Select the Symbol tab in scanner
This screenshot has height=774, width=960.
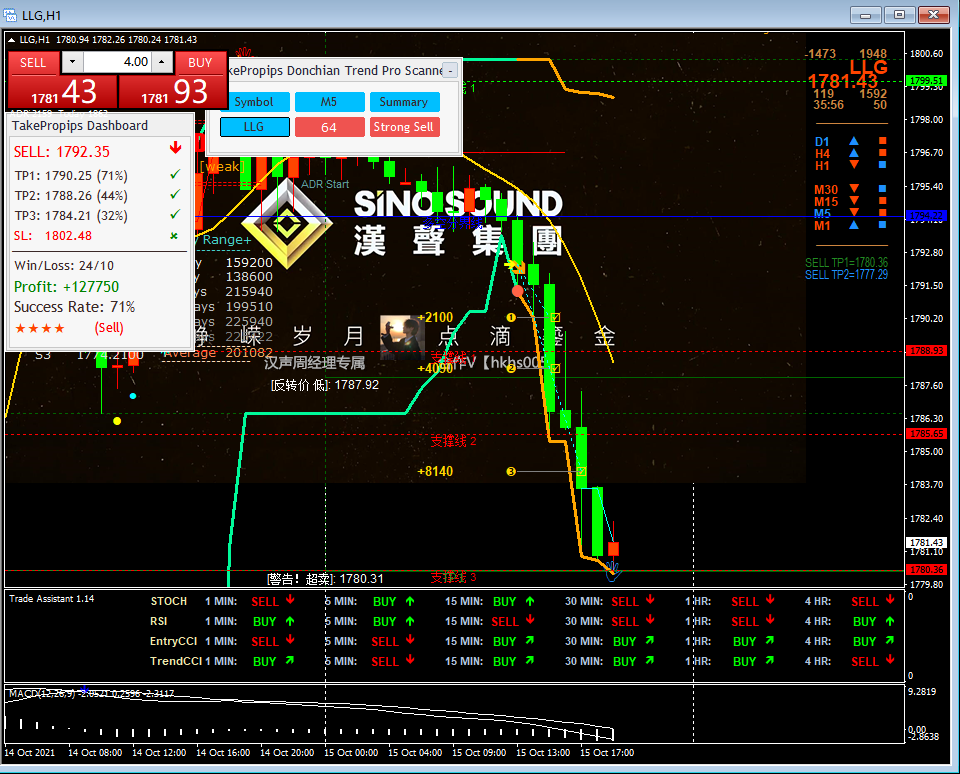(254, 102)
